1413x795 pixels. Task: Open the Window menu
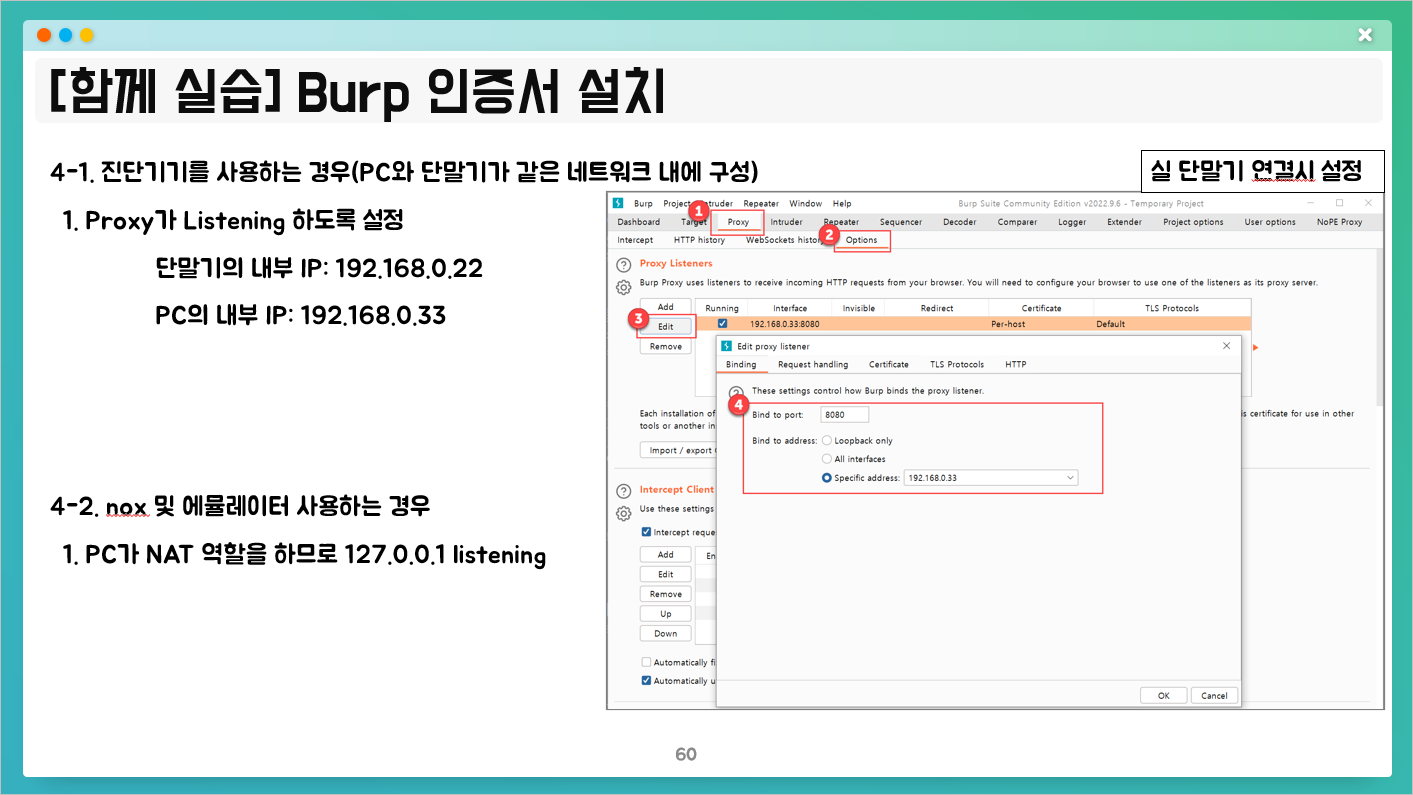[806, 203]
